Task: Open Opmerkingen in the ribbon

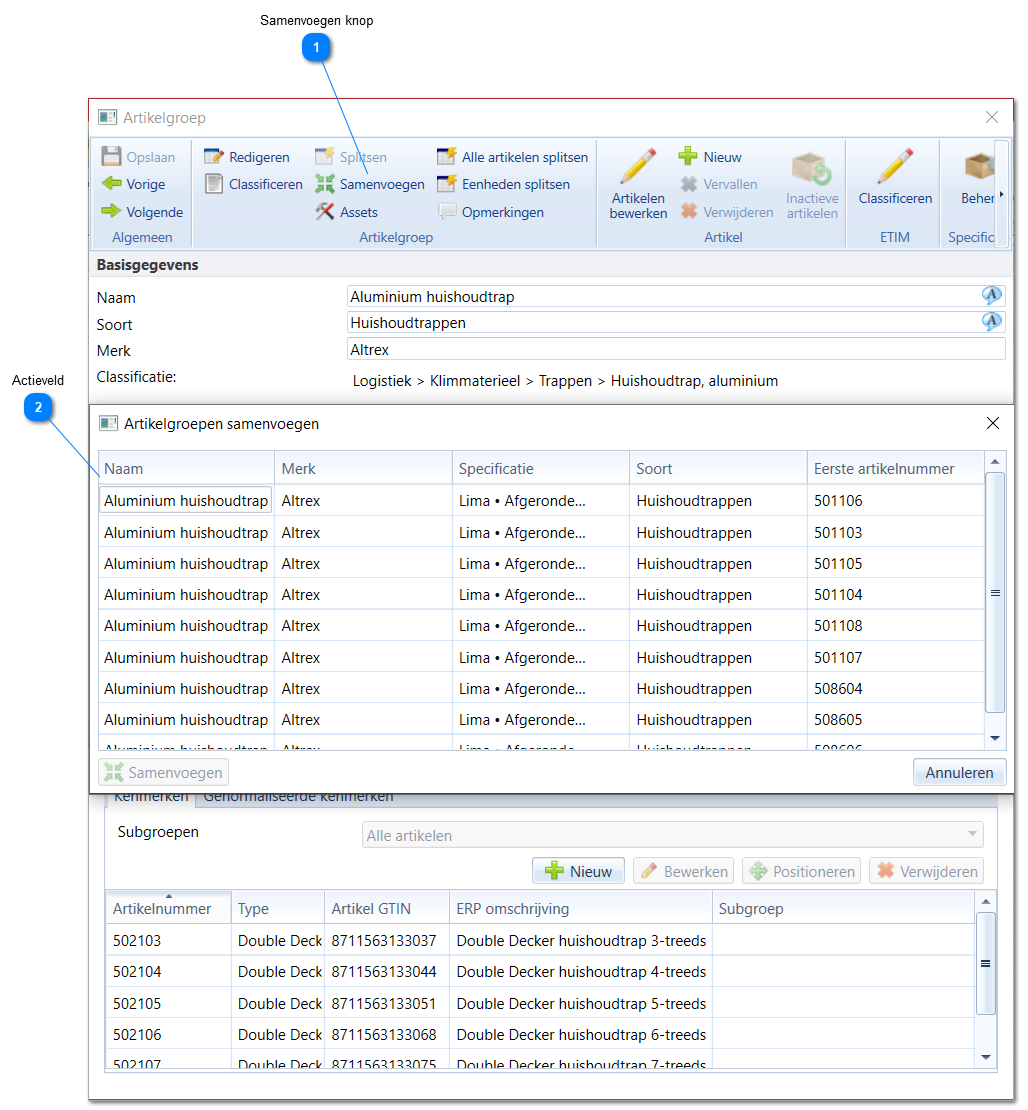Action: point(491,212)
